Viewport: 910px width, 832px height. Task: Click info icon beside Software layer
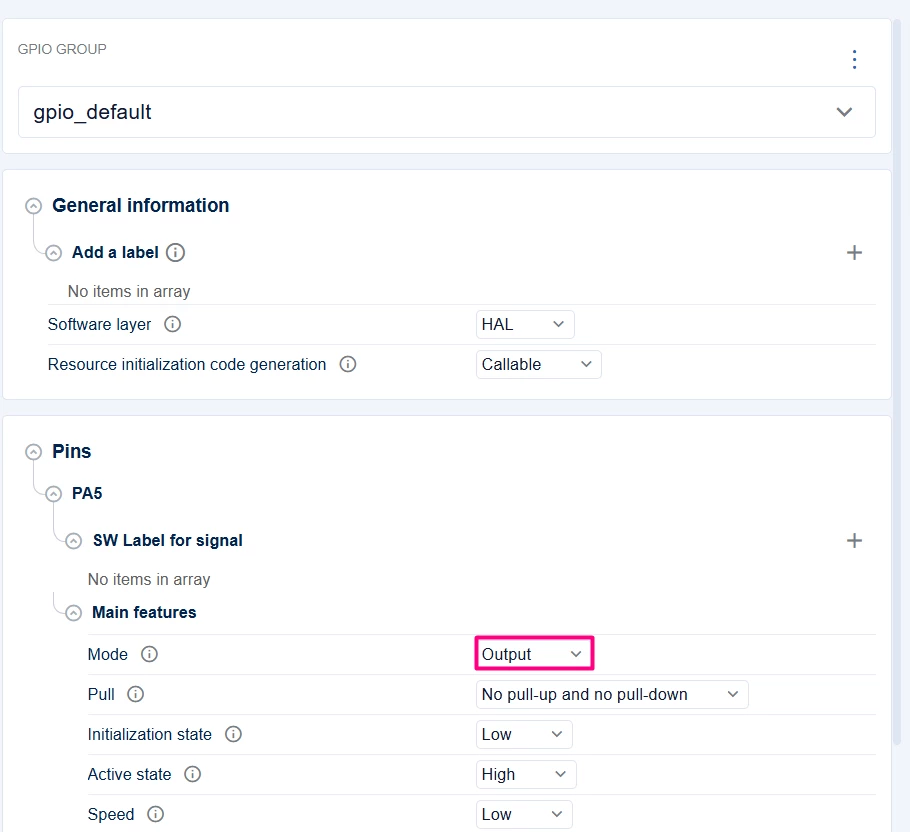tap(172, 324)
